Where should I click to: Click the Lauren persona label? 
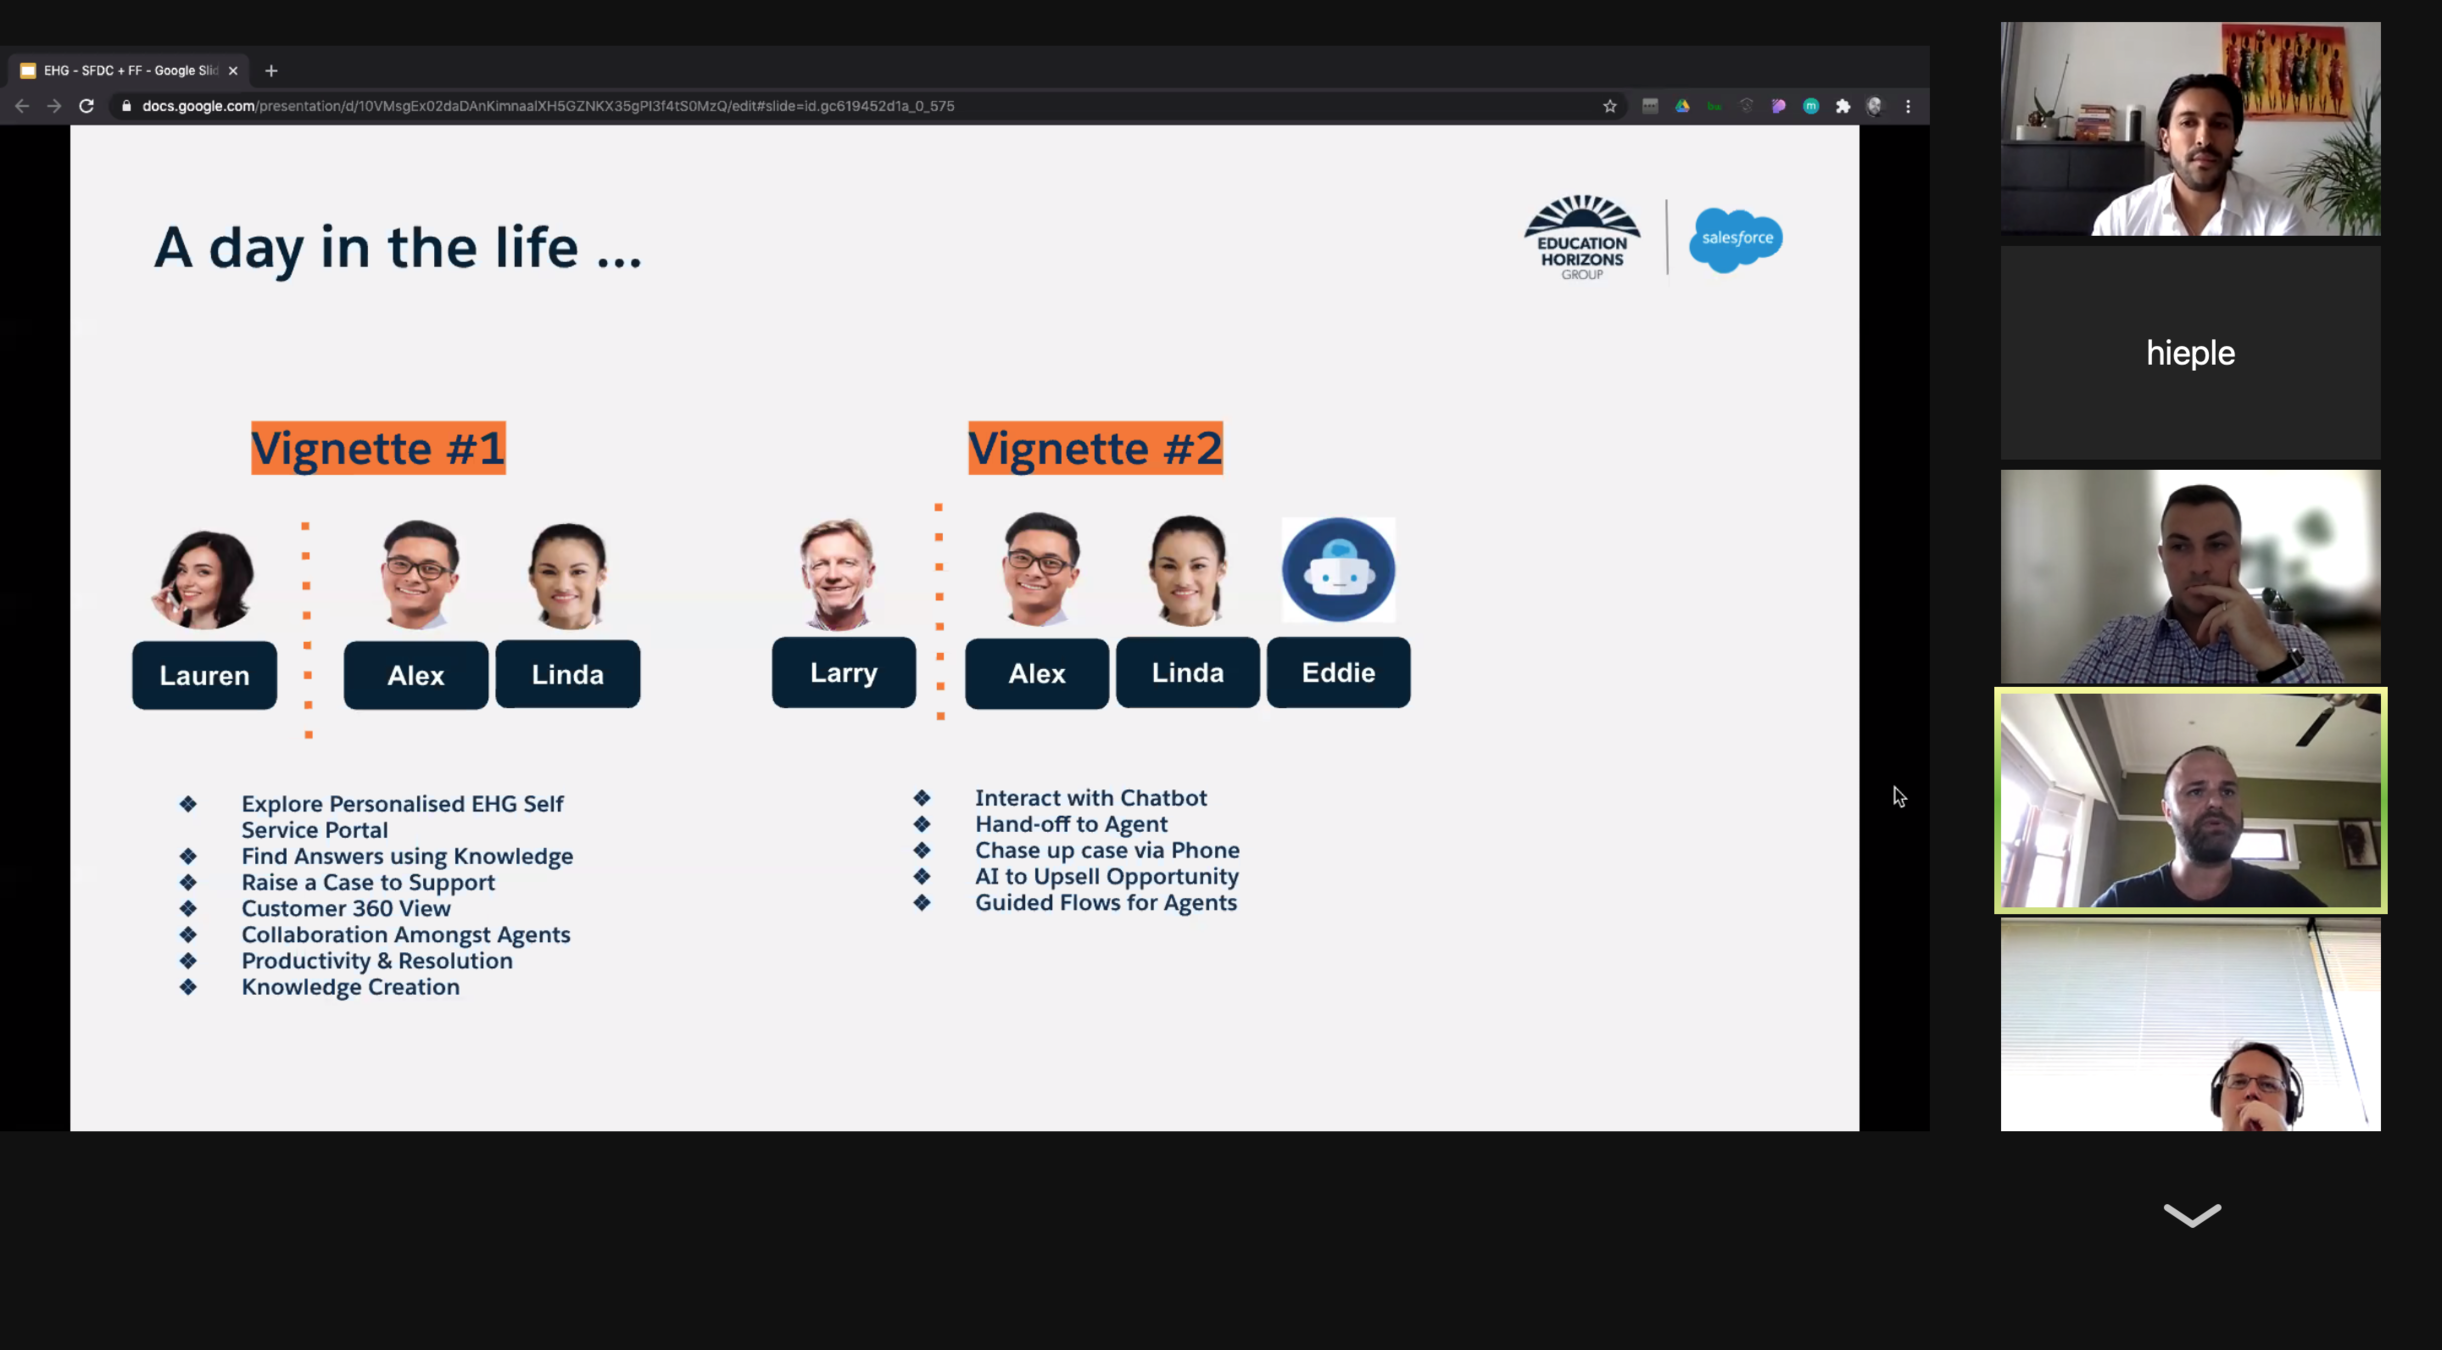tap(204, 676)
